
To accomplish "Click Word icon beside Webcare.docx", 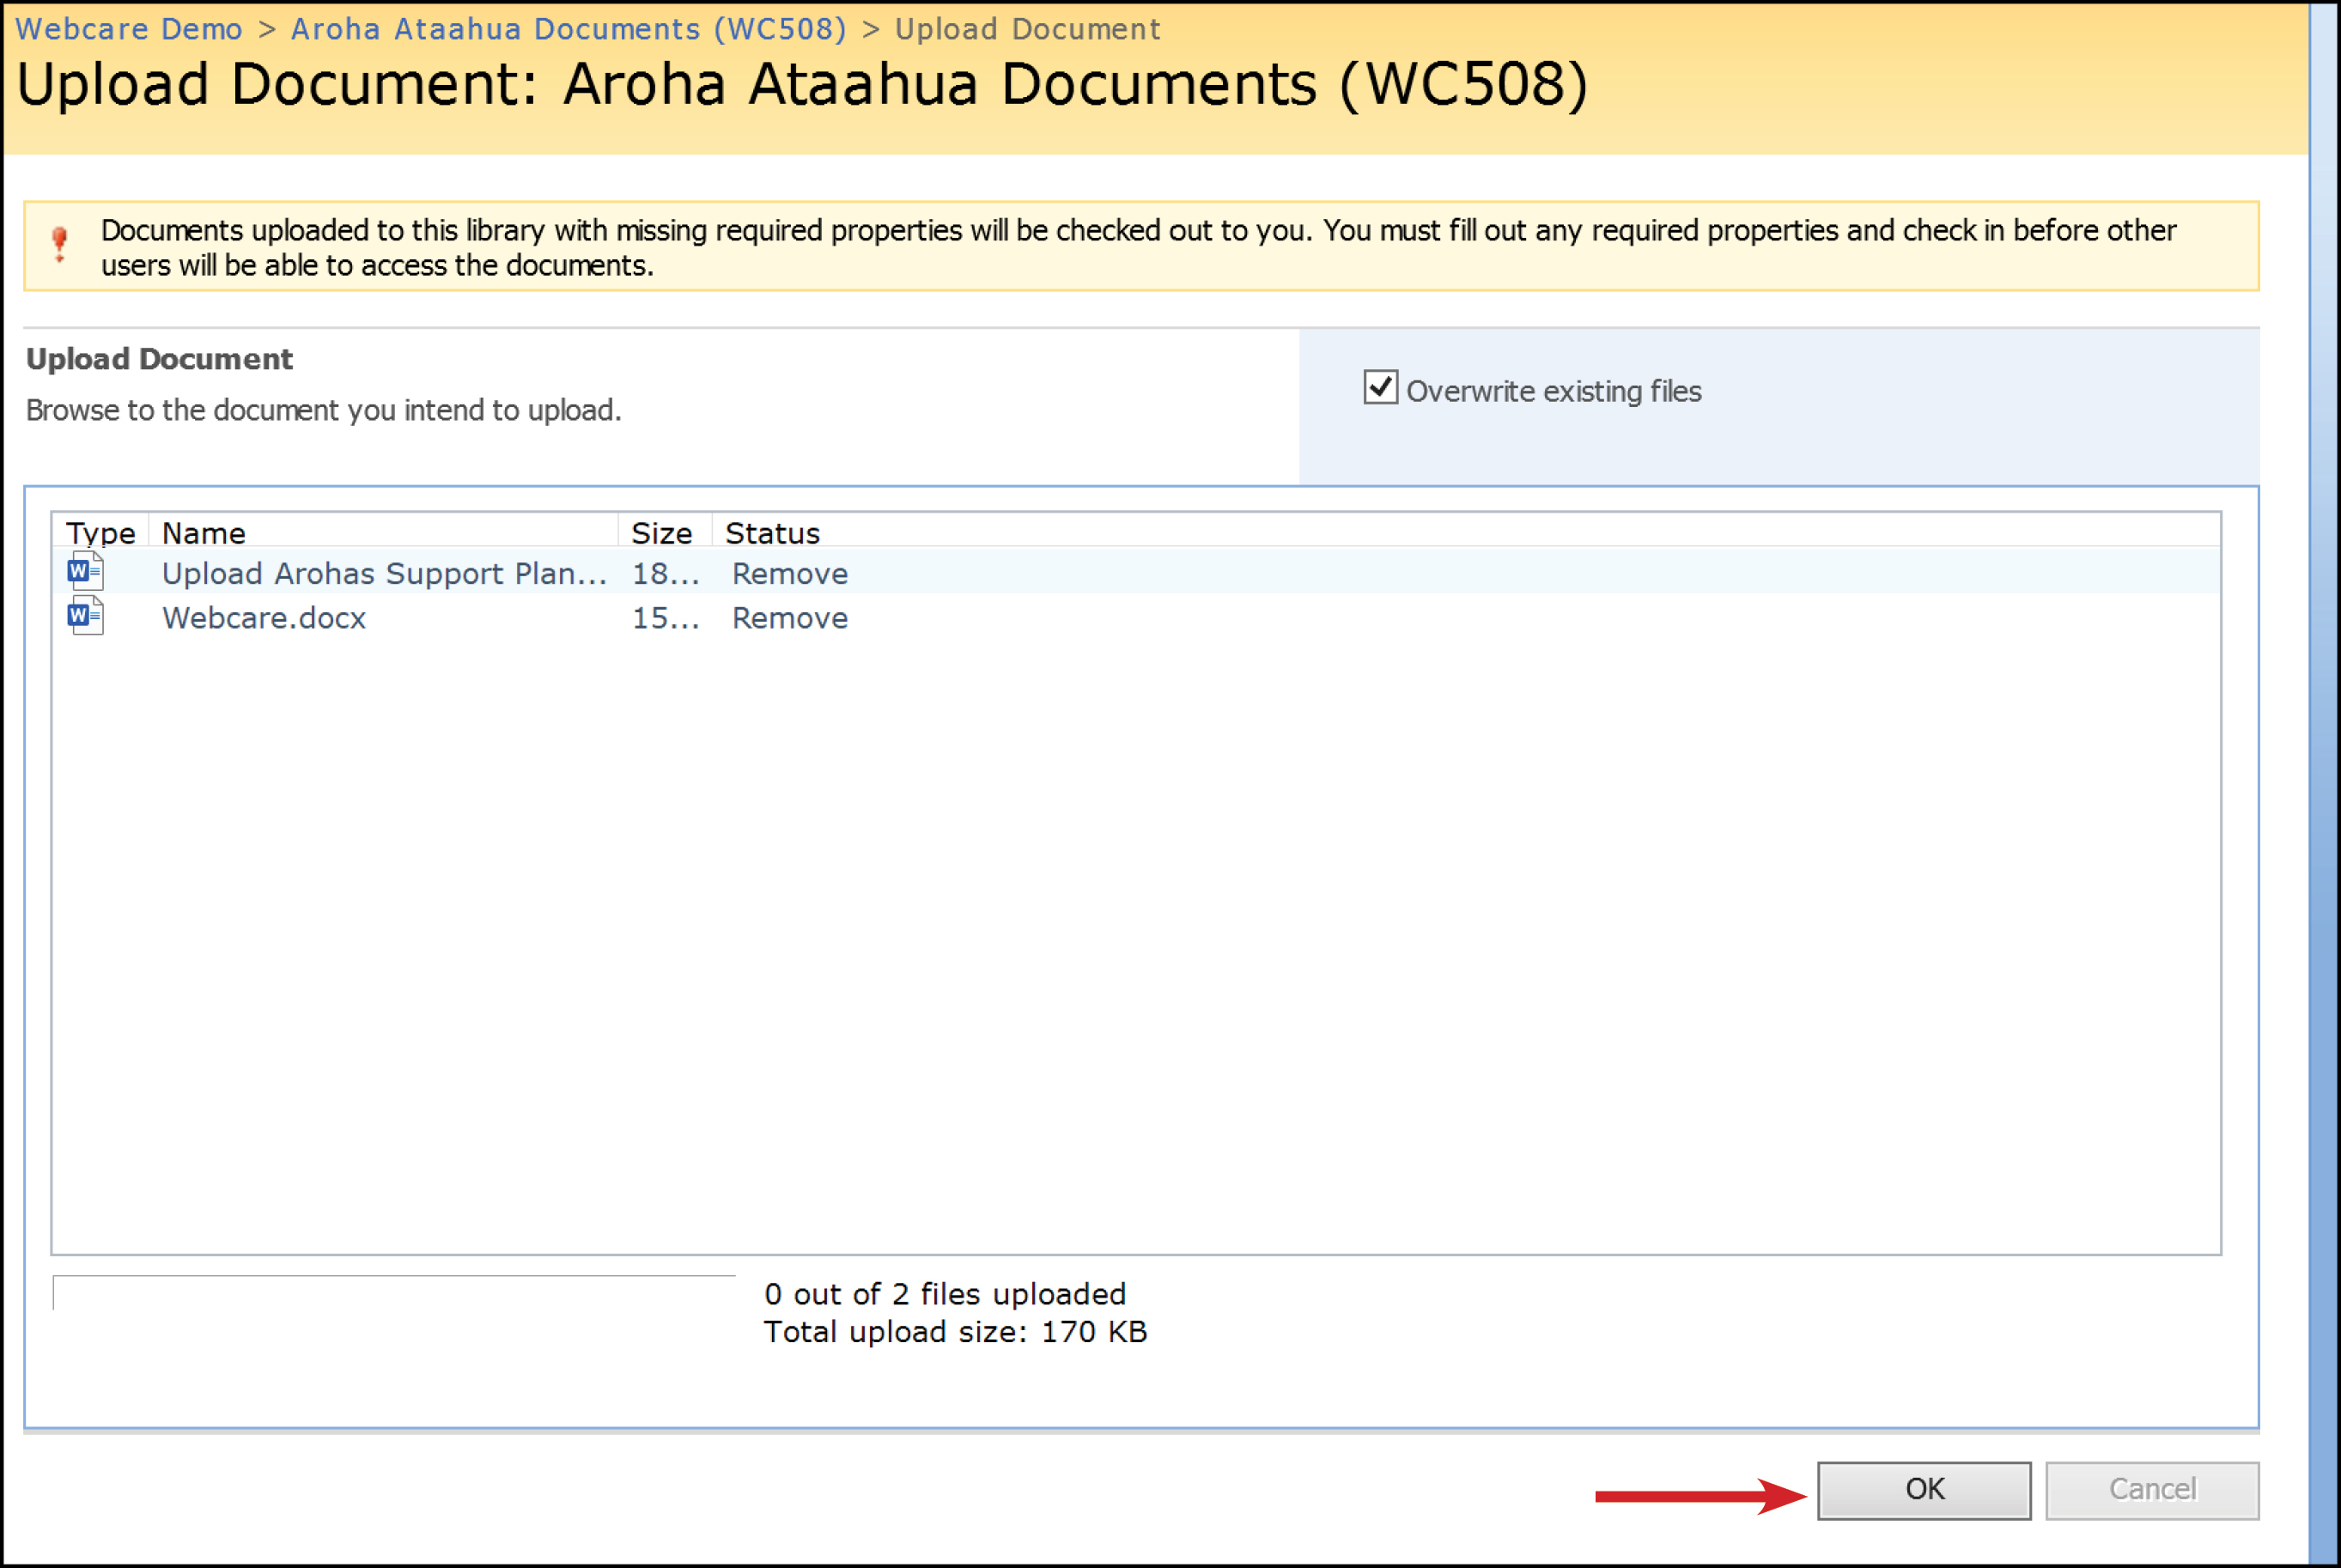I will pos(85,616).
